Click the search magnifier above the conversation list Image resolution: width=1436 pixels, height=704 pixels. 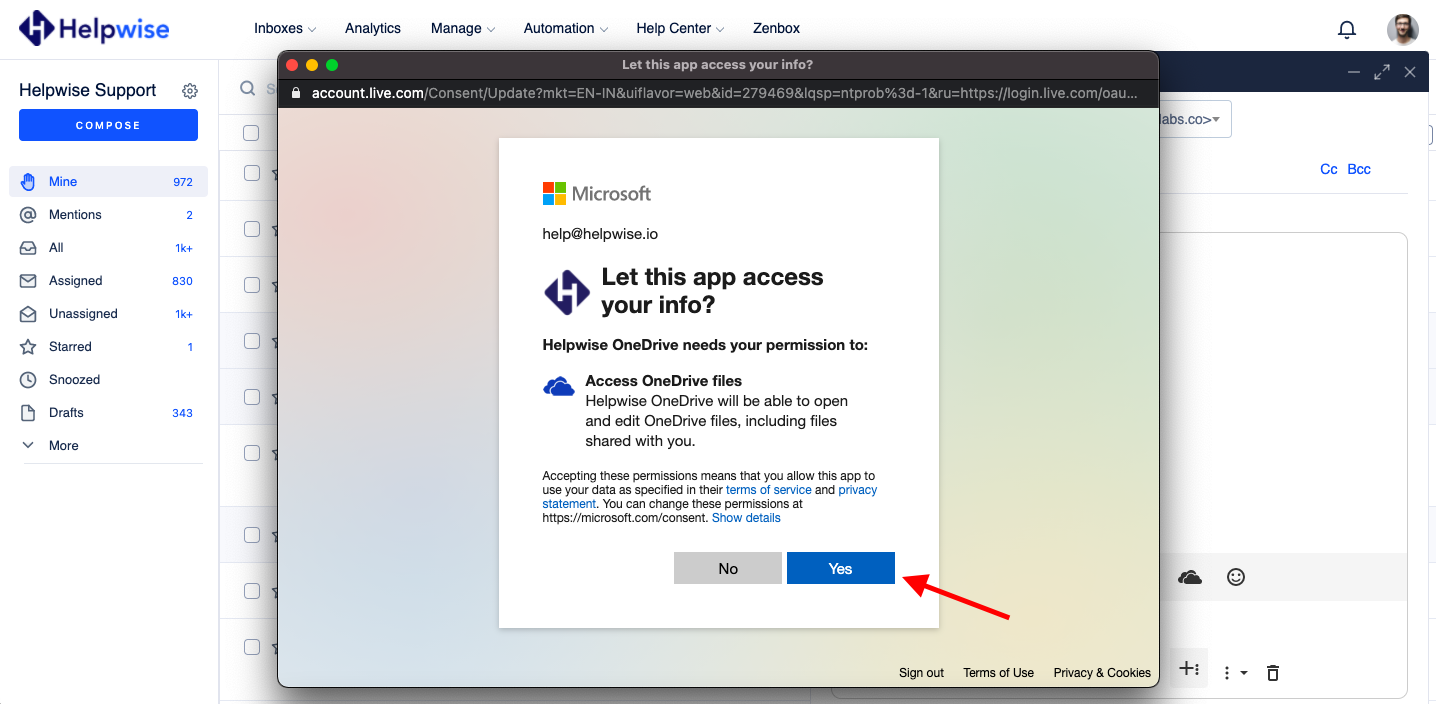[x=247, y=88]
